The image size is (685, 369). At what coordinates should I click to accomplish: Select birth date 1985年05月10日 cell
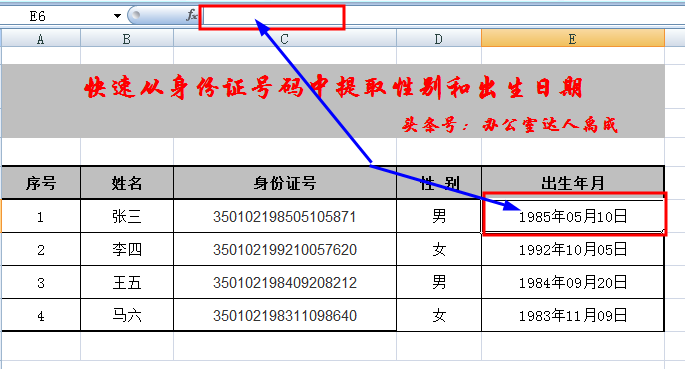coord(573,216)
